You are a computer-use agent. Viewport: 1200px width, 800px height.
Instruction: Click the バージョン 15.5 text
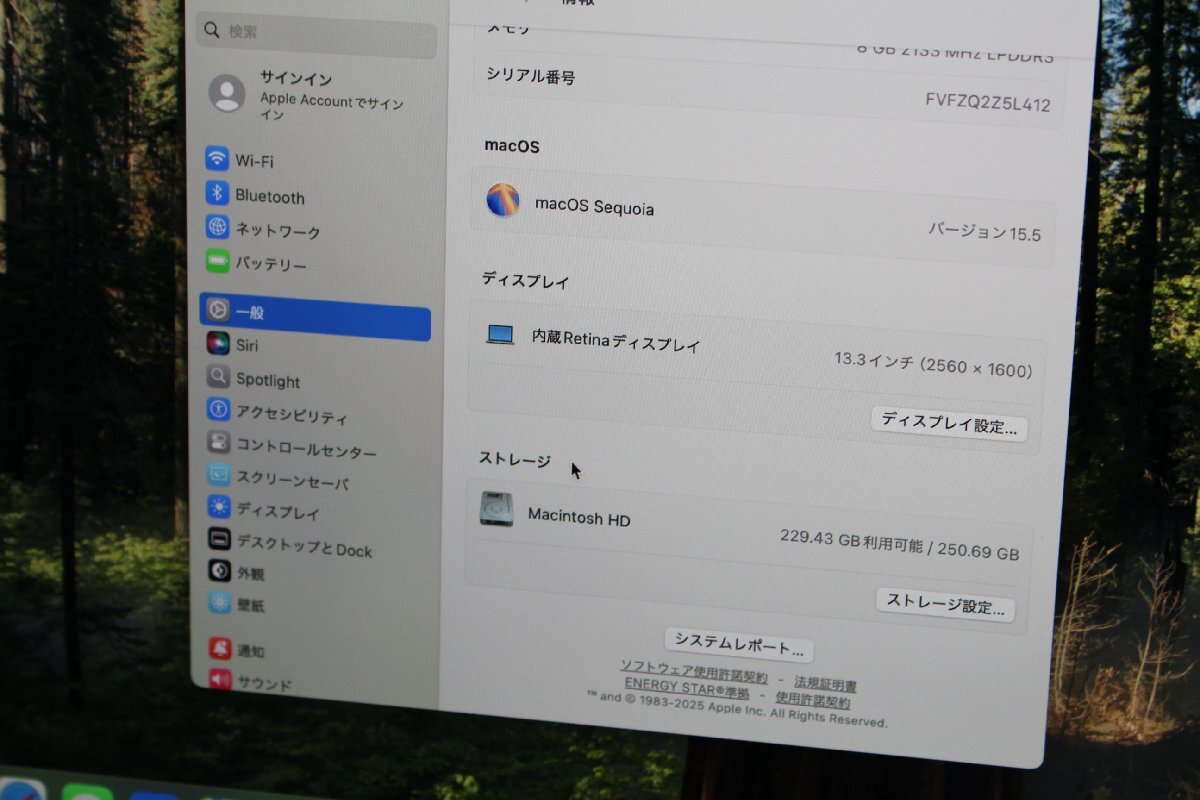(x=985, y=232)
